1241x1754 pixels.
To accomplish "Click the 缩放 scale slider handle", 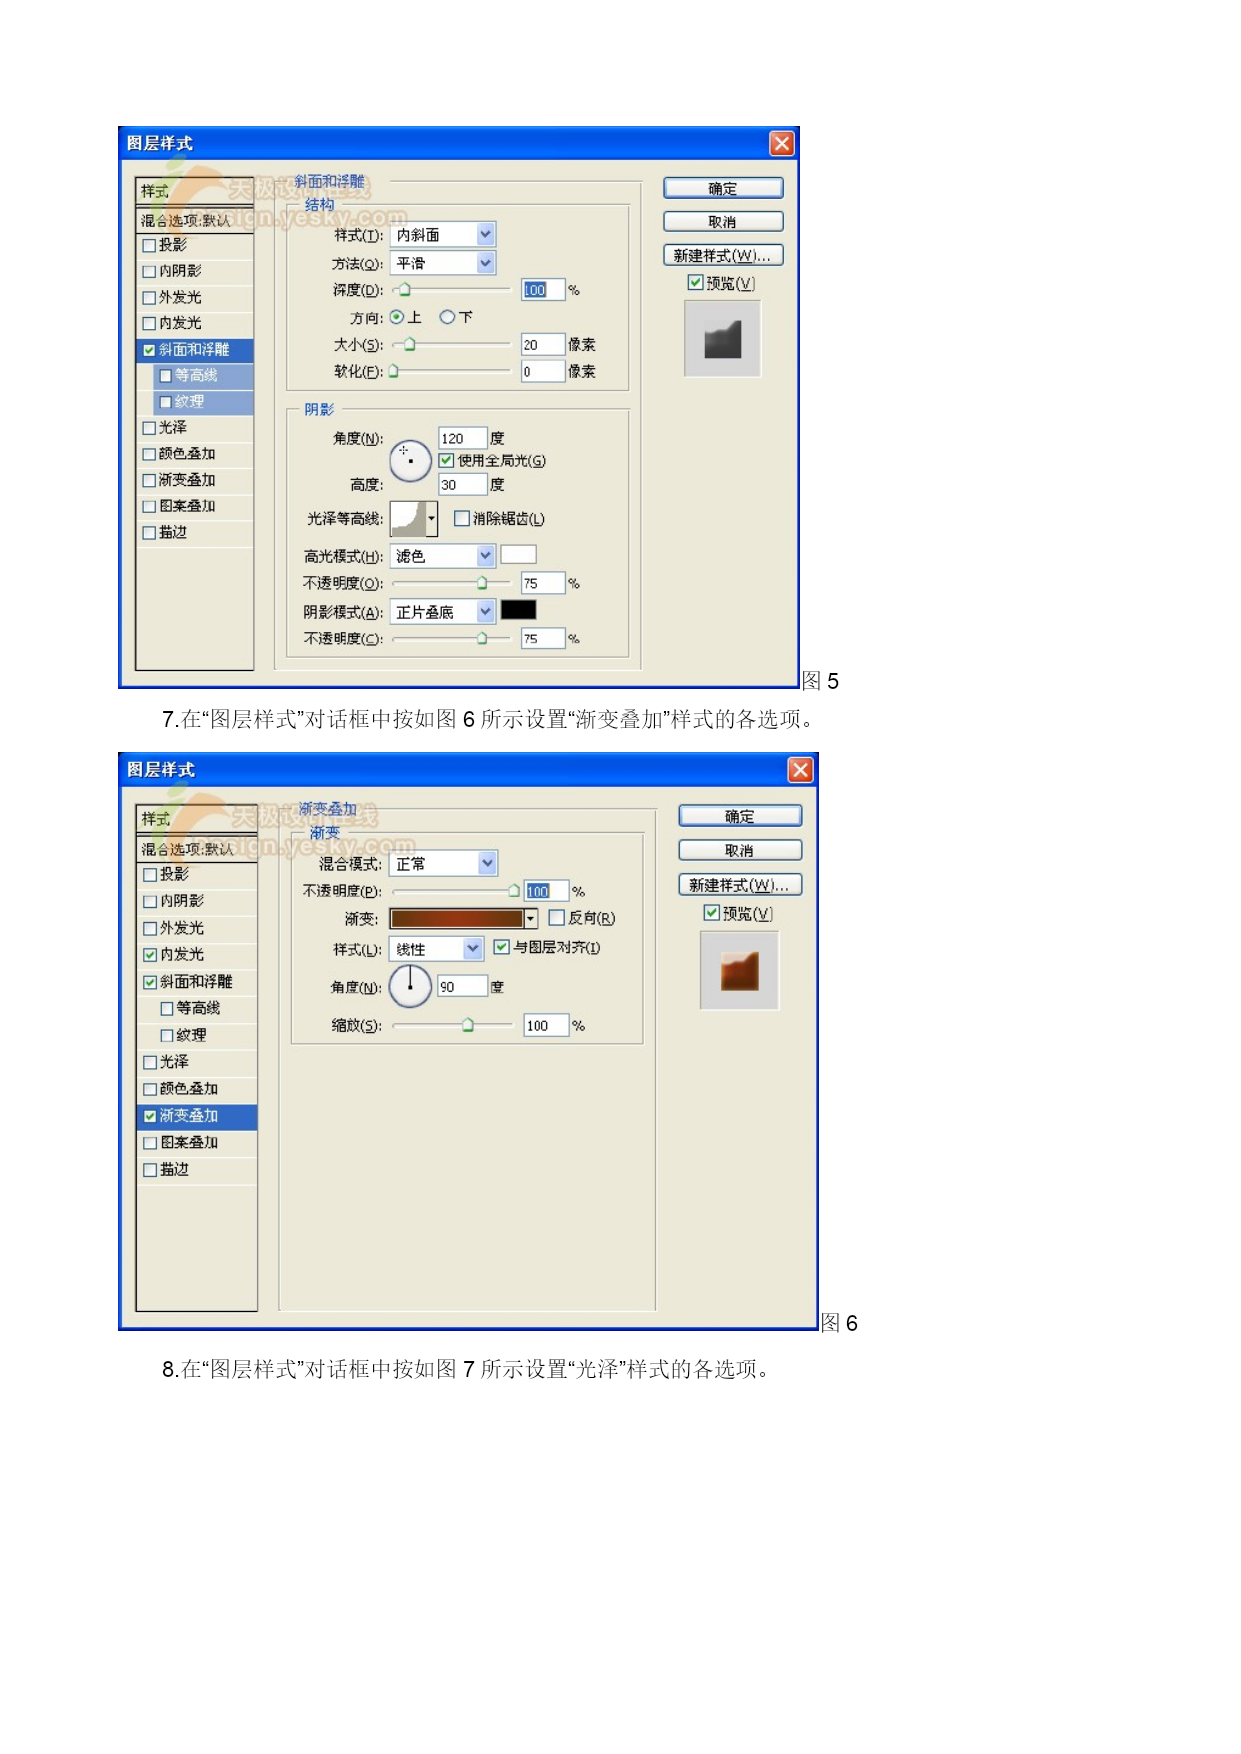I will [x=468, y=1025].
